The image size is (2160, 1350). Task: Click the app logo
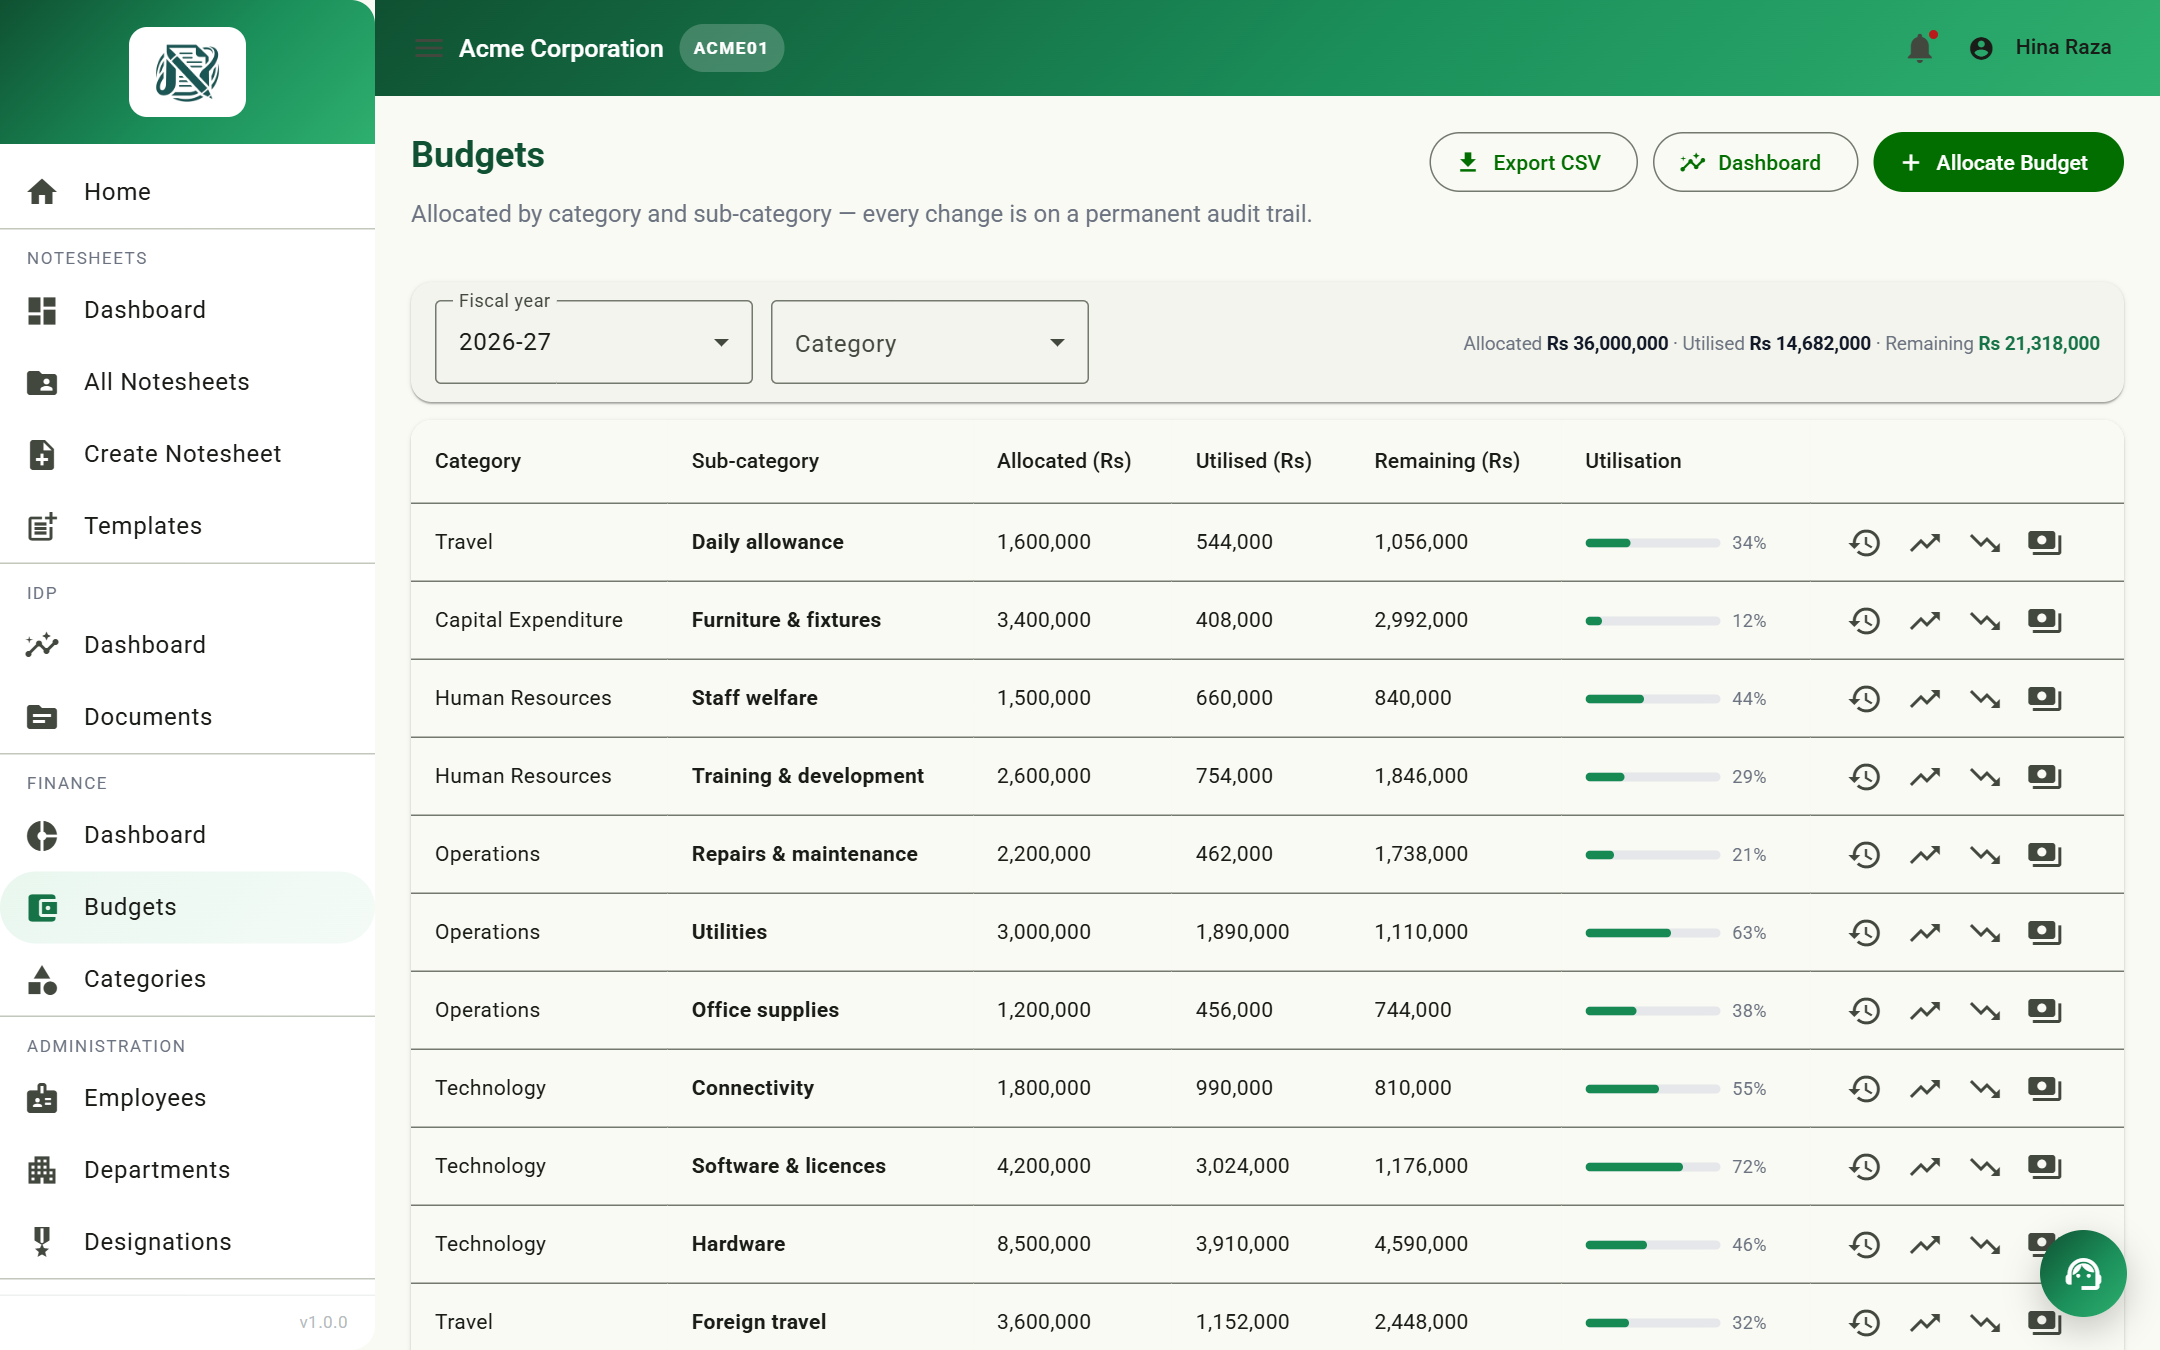(x=187, y=72)
